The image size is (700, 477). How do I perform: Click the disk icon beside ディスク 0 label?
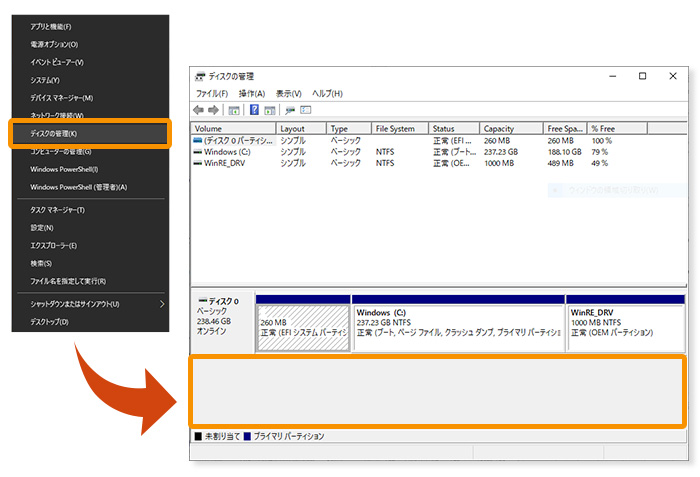(x=203, y=300)
